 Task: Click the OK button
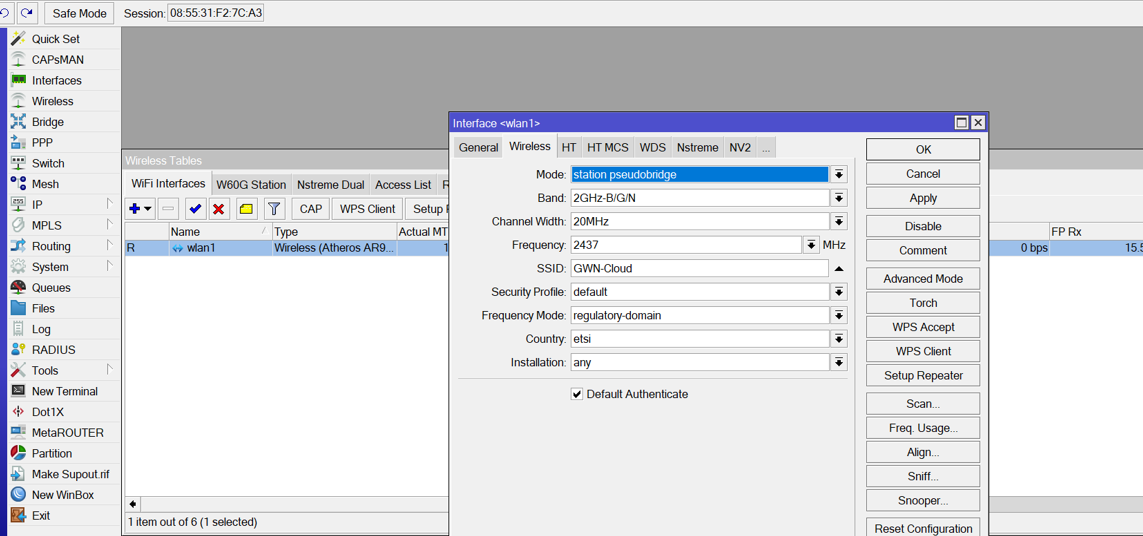coord(923,149)
